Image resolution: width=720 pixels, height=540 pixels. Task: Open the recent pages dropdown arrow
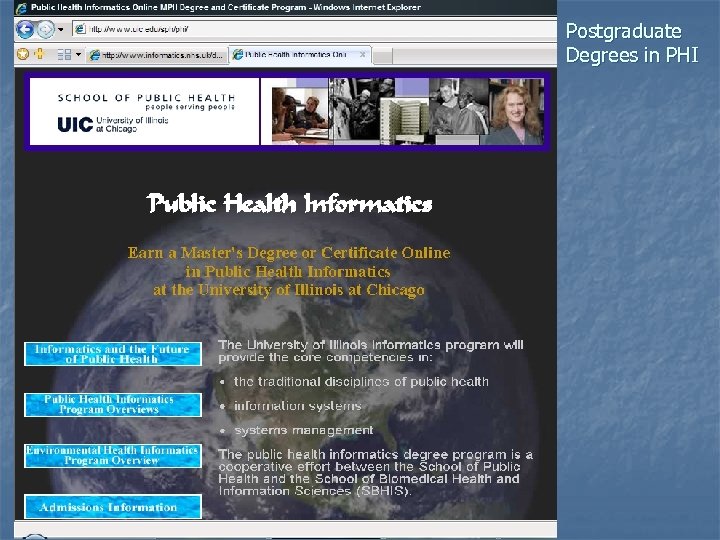[x=61, y=30]
